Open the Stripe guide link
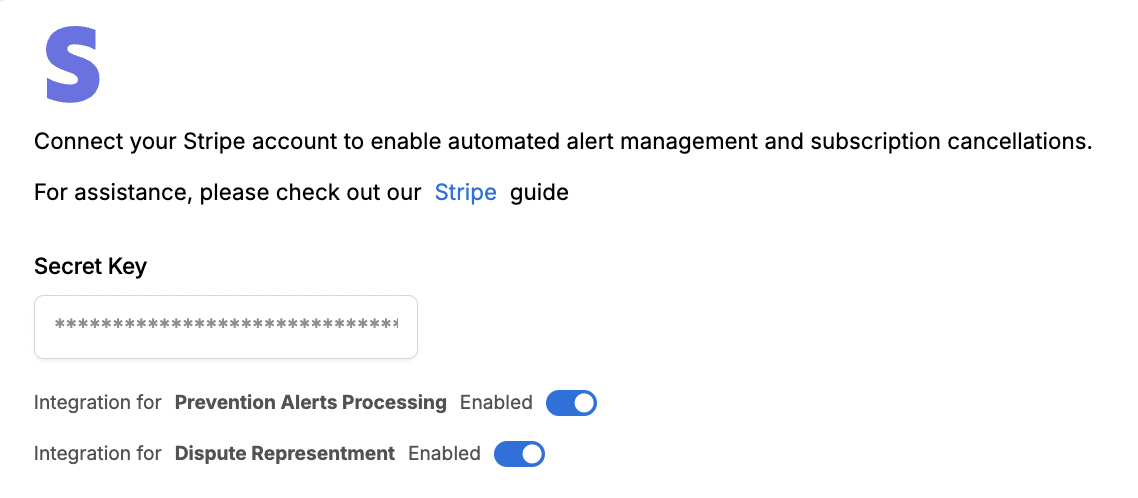The width and height of the screenshot is (1138, 498). click(465, 192)
